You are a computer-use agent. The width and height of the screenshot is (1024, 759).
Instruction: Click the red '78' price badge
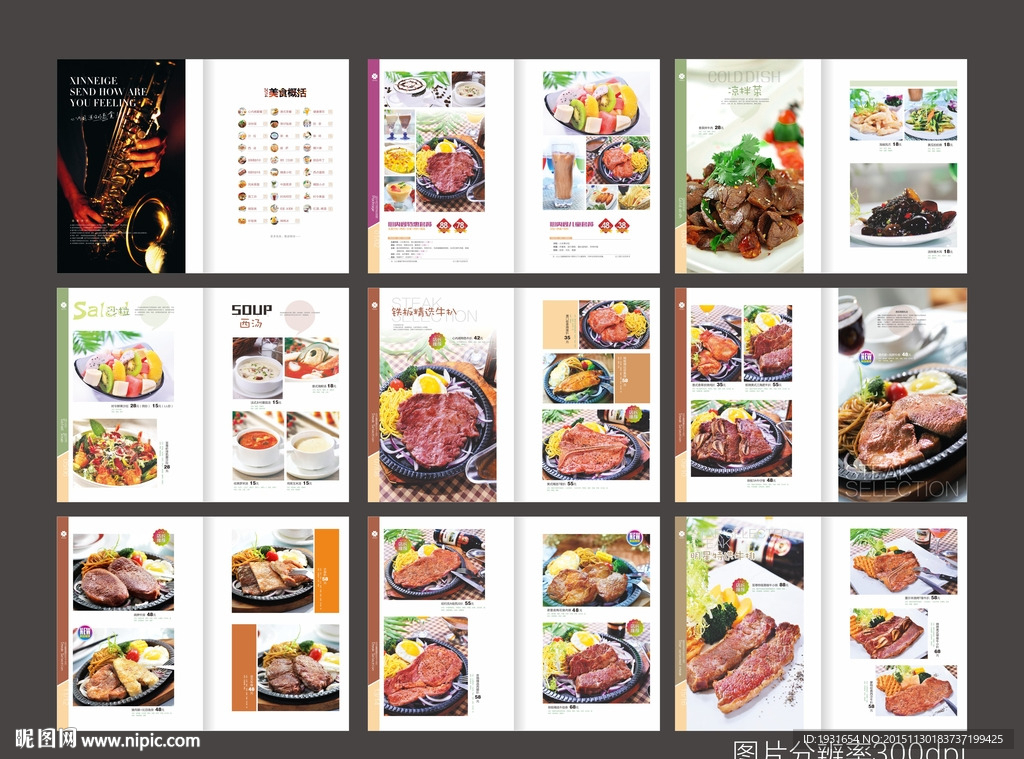(460, 226)
